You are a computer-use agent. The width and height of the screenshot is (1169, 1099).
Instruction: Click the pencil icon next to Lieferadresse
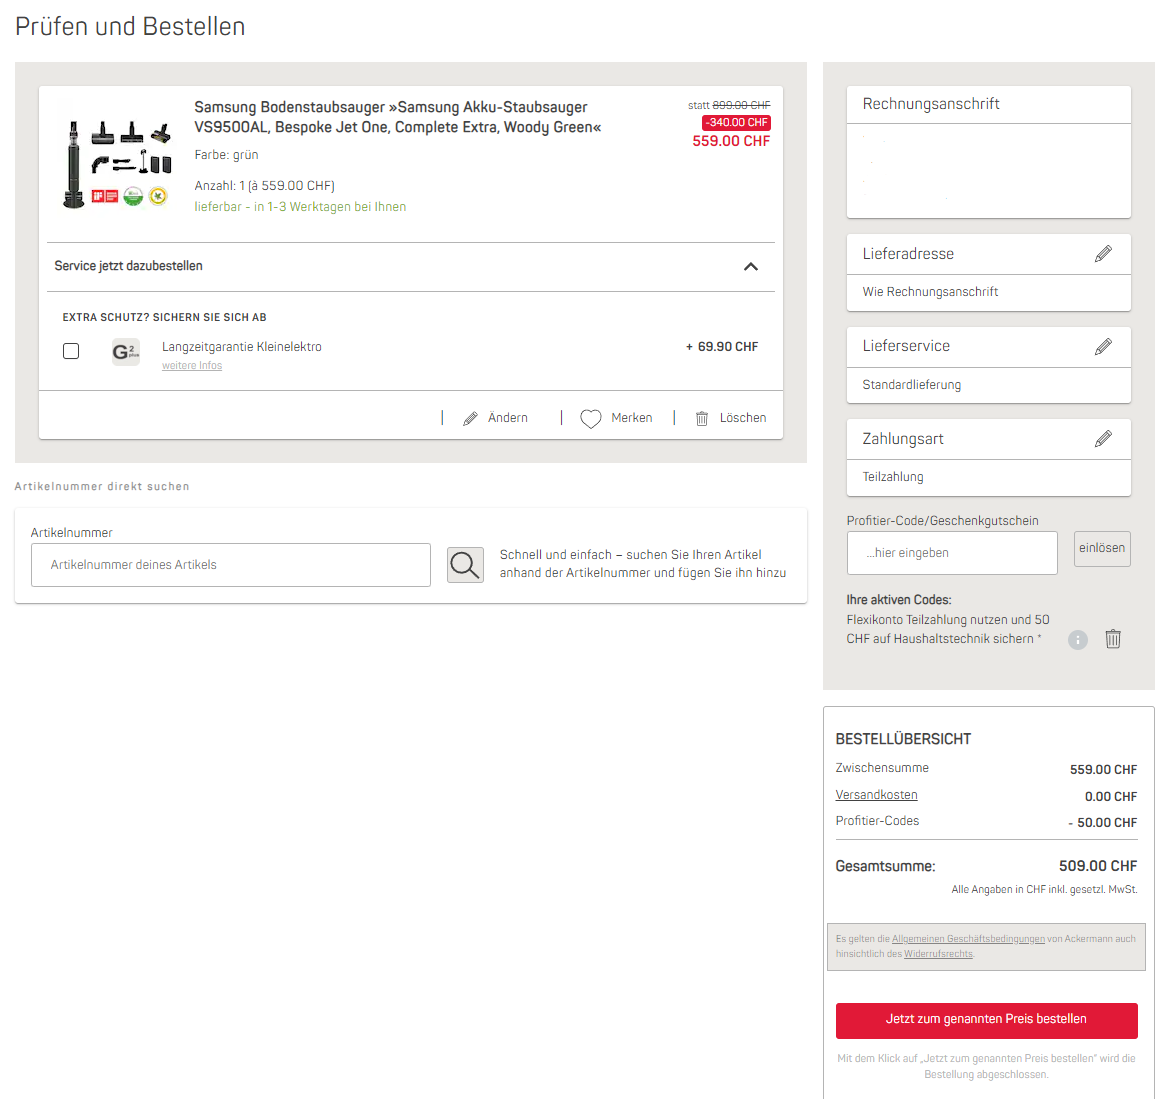point(1103,254)
